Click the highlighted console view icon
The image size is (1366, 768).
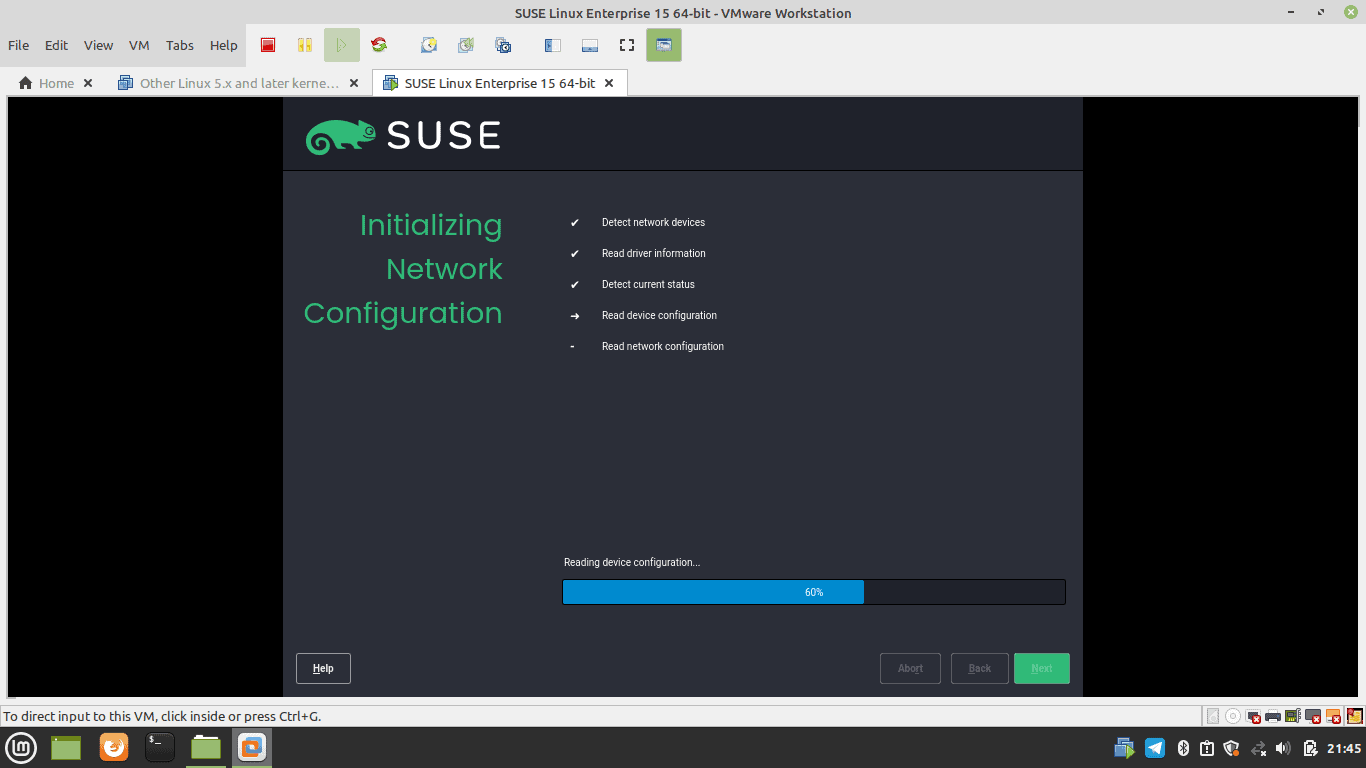664,45
